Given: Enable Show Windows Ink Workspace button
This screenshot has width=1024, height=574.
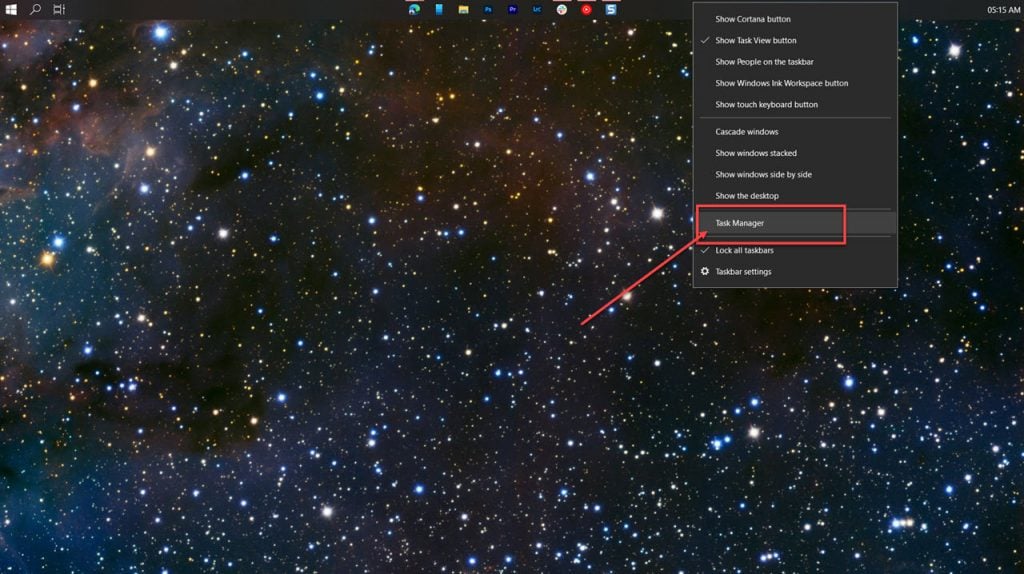Looking at the screenshot, I should pos(795,83).
